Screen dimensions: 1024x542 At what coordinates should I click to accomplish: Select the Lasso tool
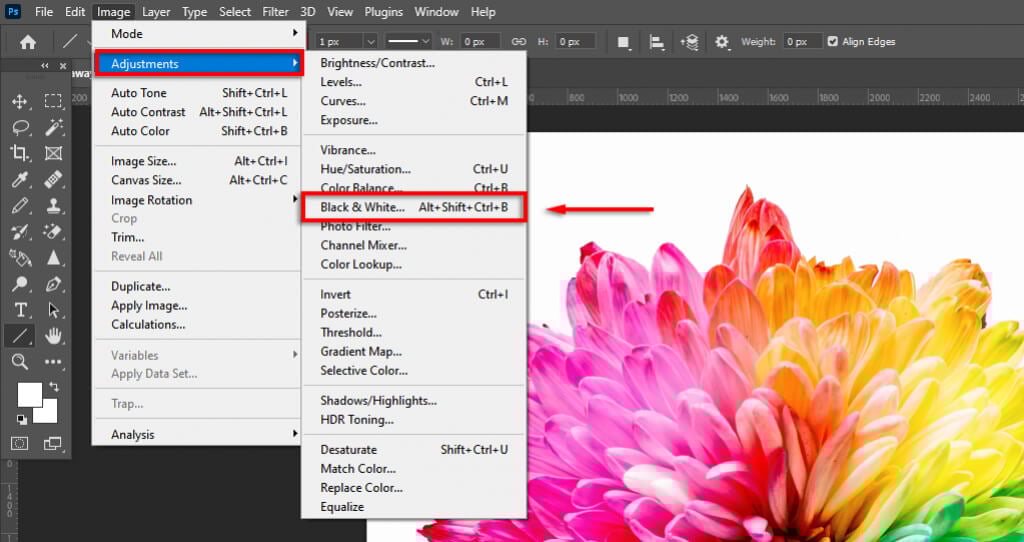coord(19,127)
